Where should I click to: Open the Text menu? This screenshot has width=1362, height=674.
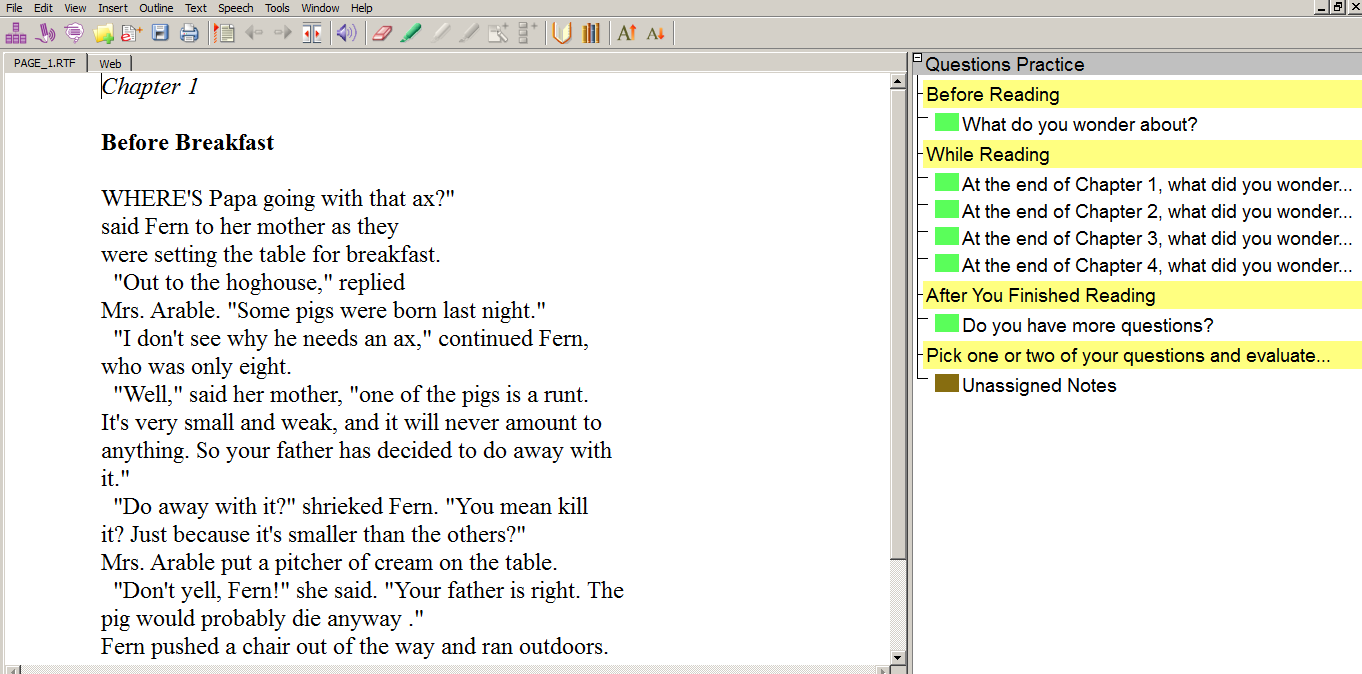coord(196,8)
